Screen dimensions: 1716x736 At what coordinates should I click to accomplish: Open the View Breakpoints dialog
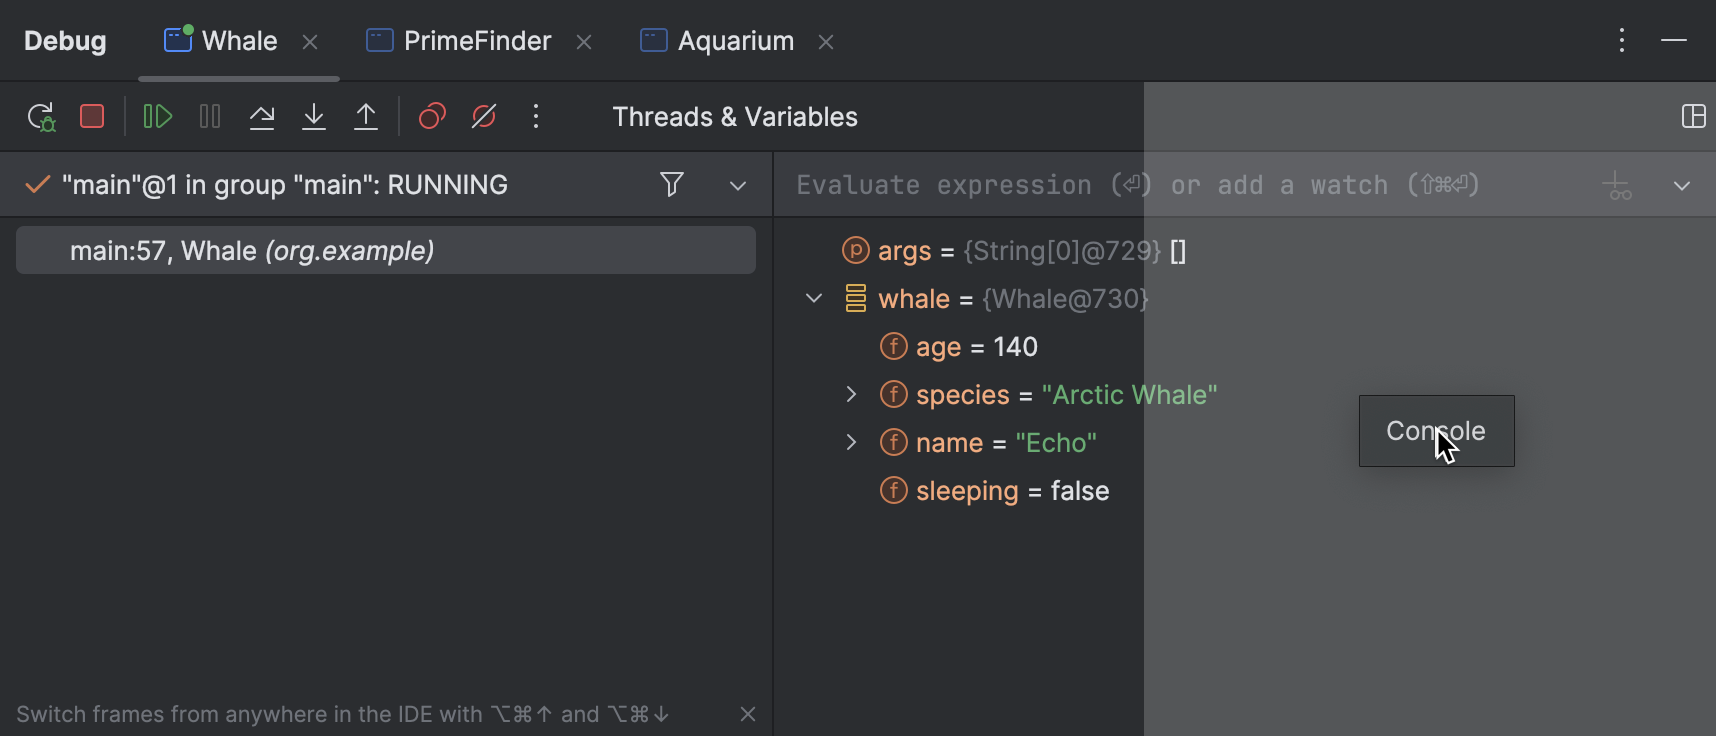tap(432, 117)
